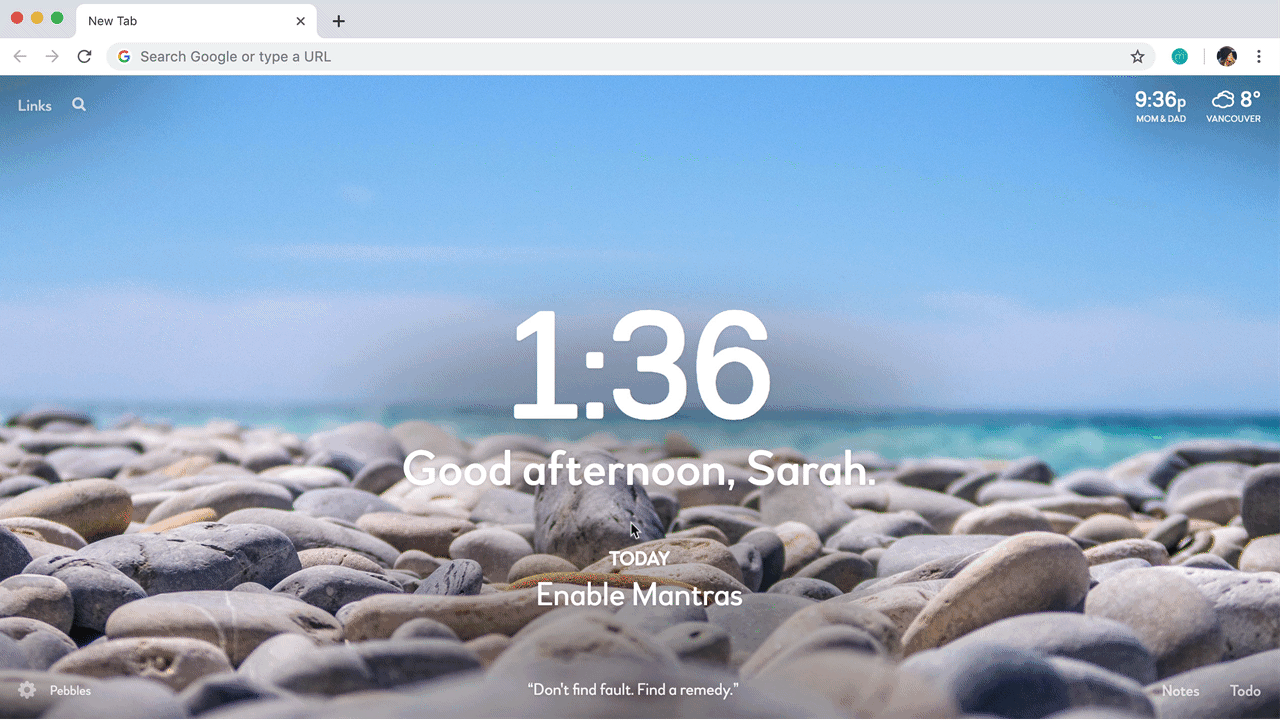The width and height of the screenshot is (1280, 720).
Task: Click the daily quote at bottom
Action: (632, 690)
